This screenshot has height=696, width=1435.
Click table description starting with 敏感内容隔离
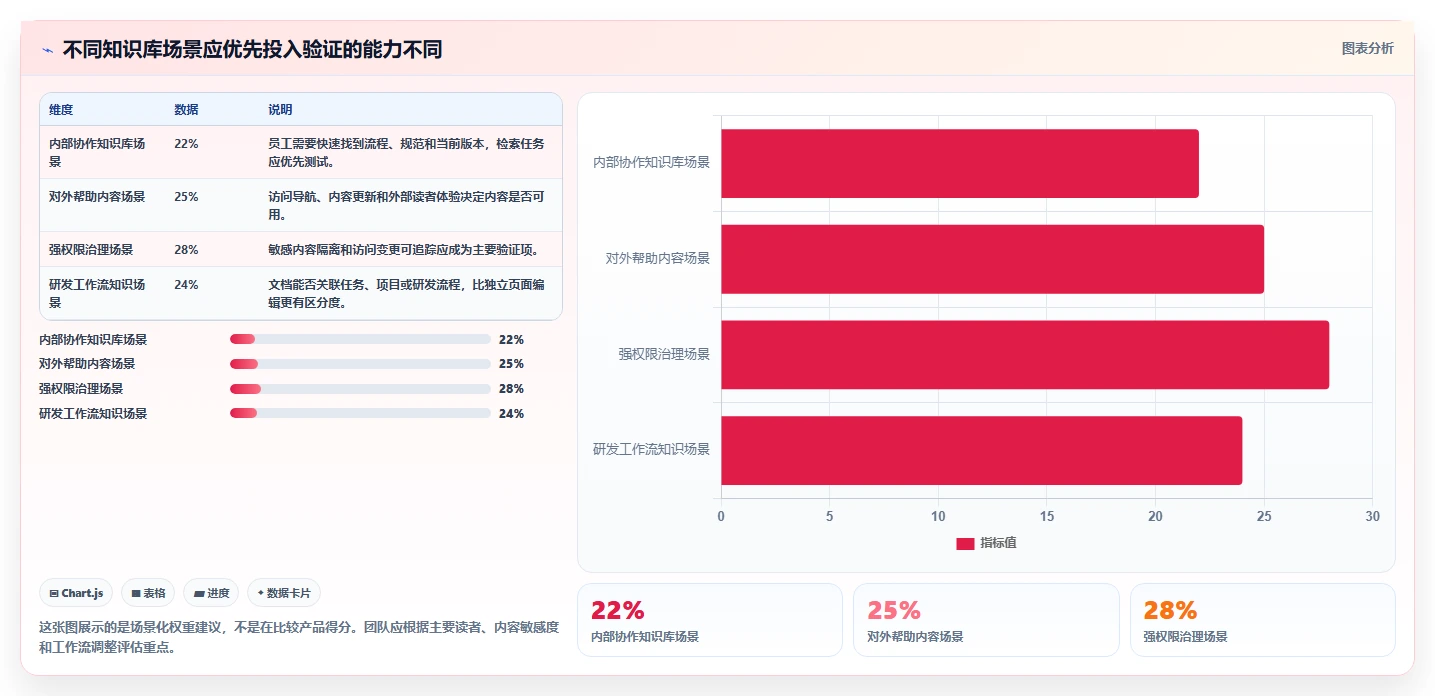pyautogui.click(x=404, y=250)
